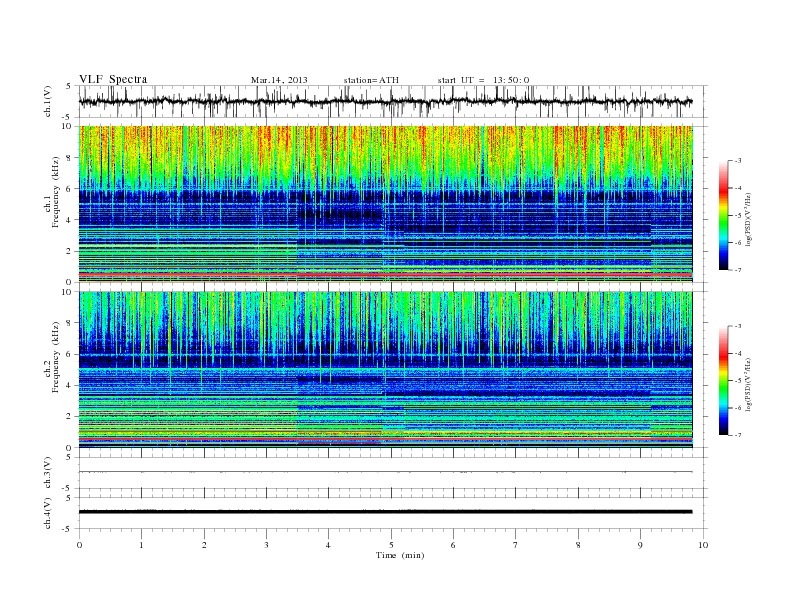
Task: Click time axis tick label '4'
Action: (329, 545)
